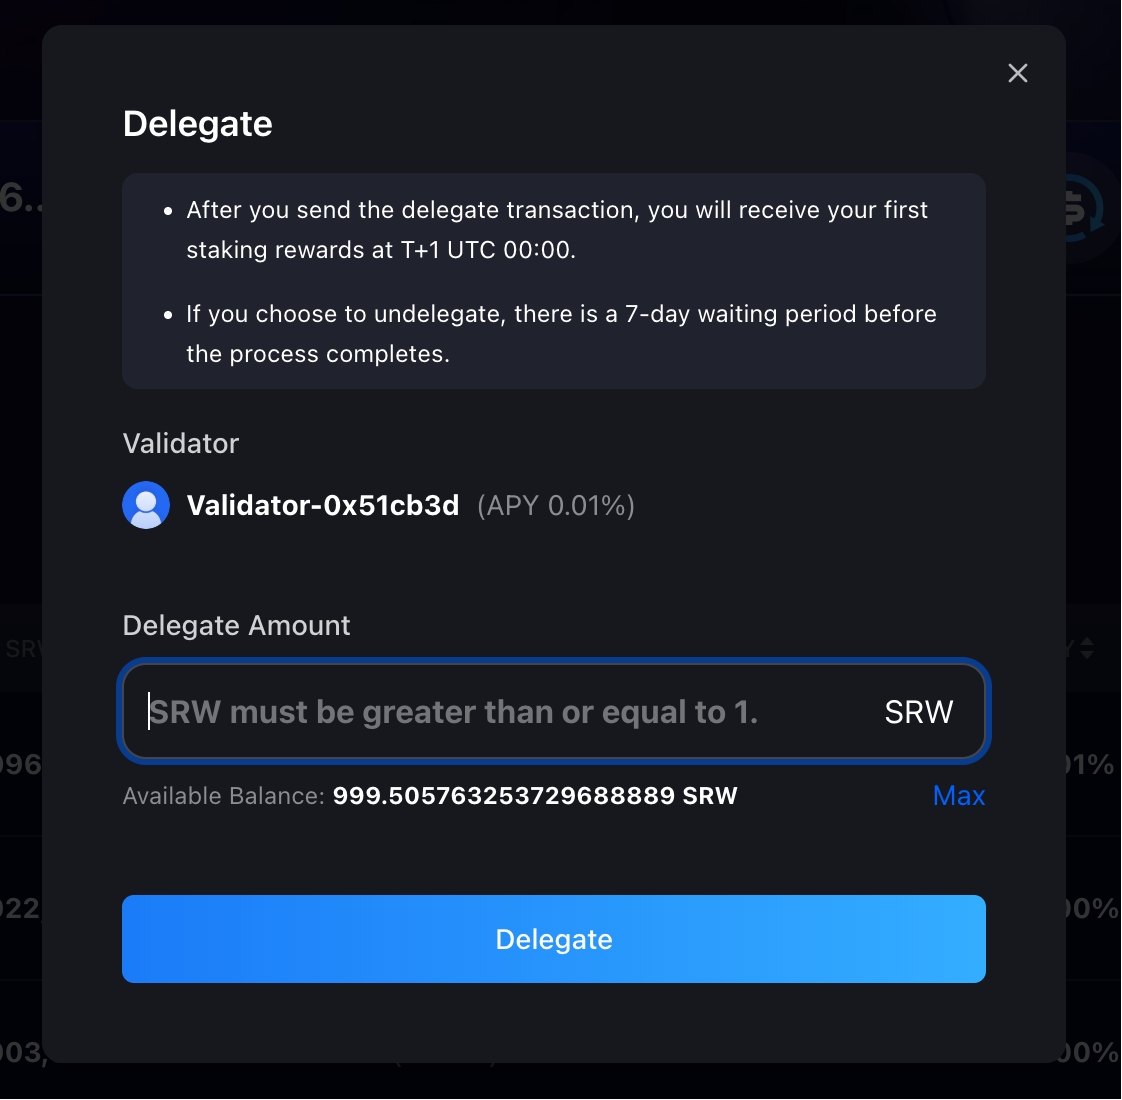The height and width of the screenshot is (1100, 1122).
Task: Click the available balance value 999.505763253729688889 SRW
Action: (535, 796)
